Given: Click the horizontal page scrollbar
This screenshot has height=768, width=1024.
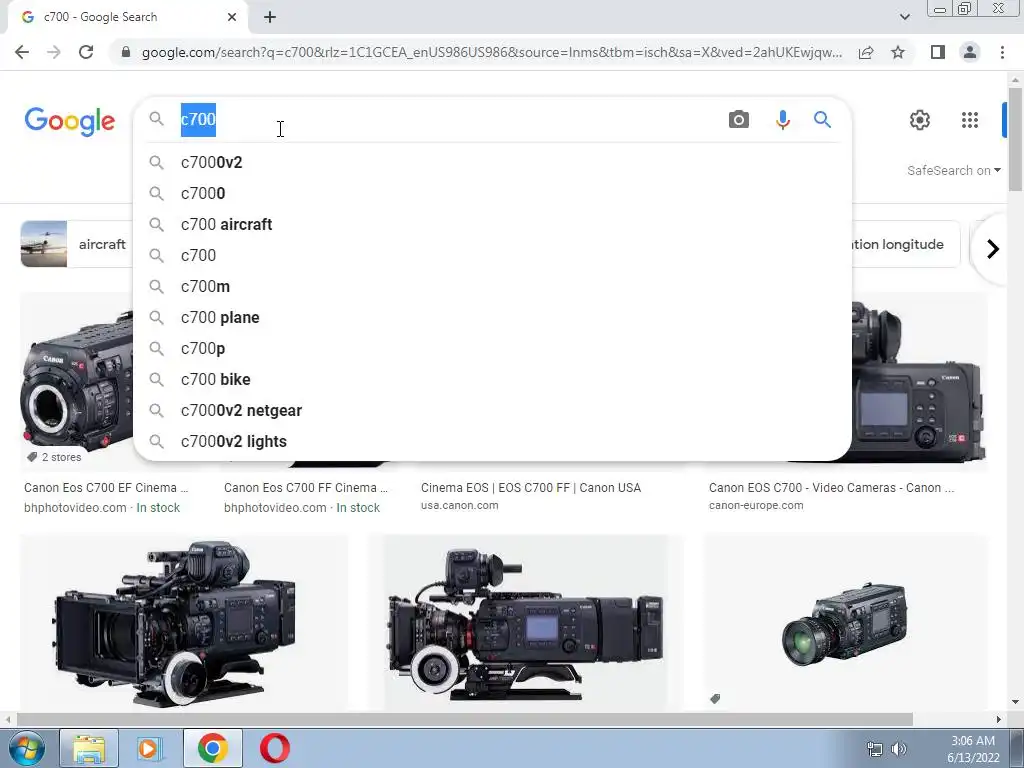Looking at the screenshot, I should click(464, 720).
